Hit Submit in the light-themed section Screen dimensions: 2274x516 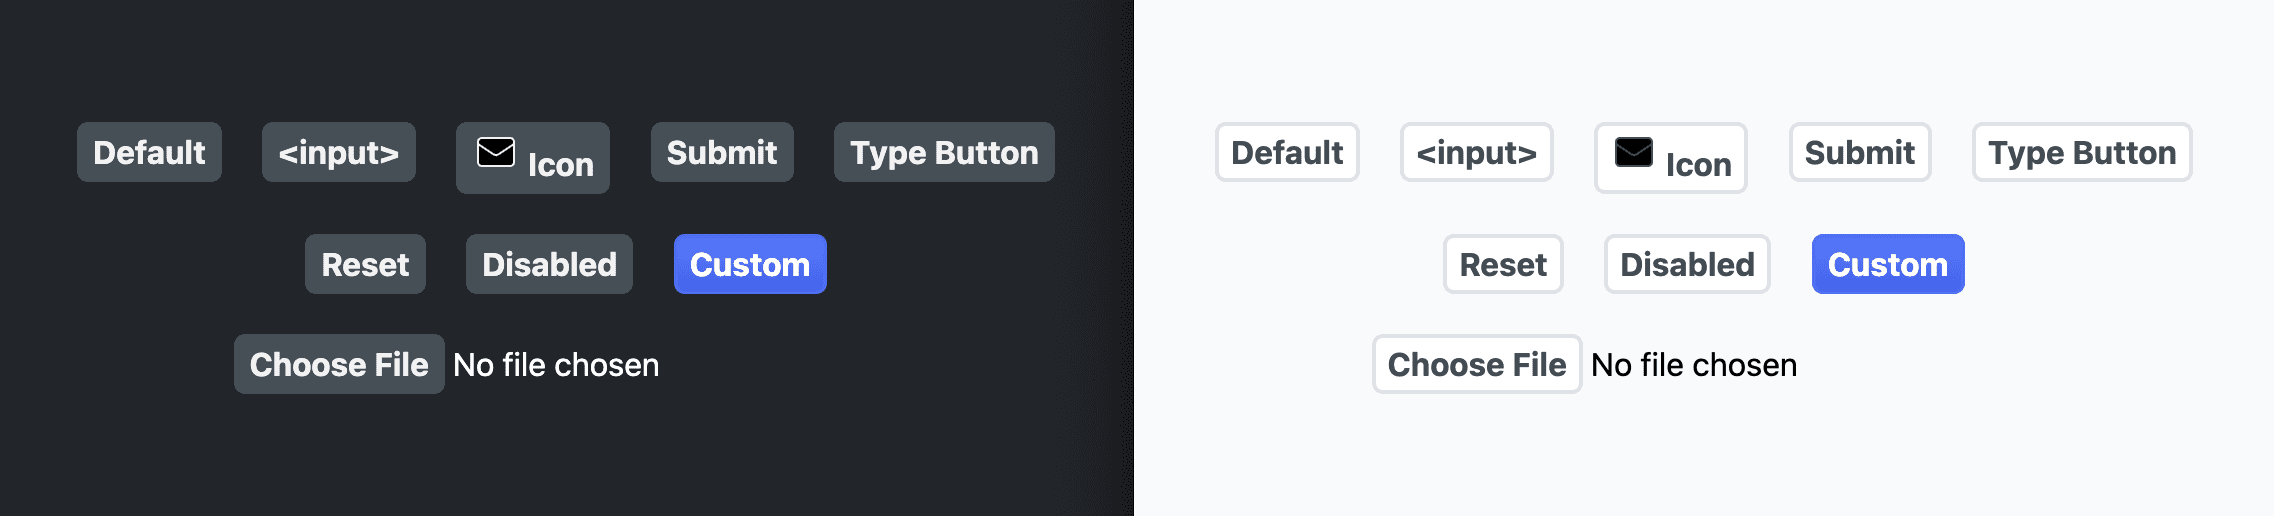[1860, 153]
